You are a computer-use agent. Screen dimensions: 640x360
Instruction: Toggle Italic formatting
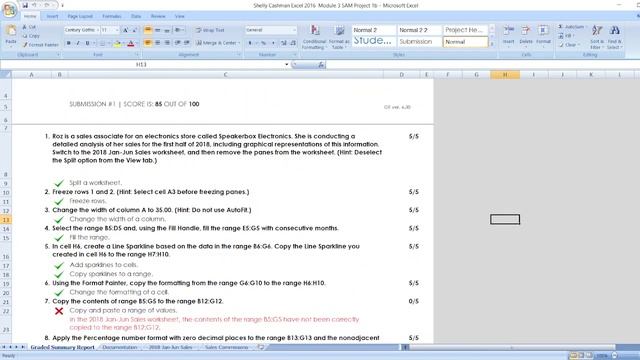(x=78, y=43)
